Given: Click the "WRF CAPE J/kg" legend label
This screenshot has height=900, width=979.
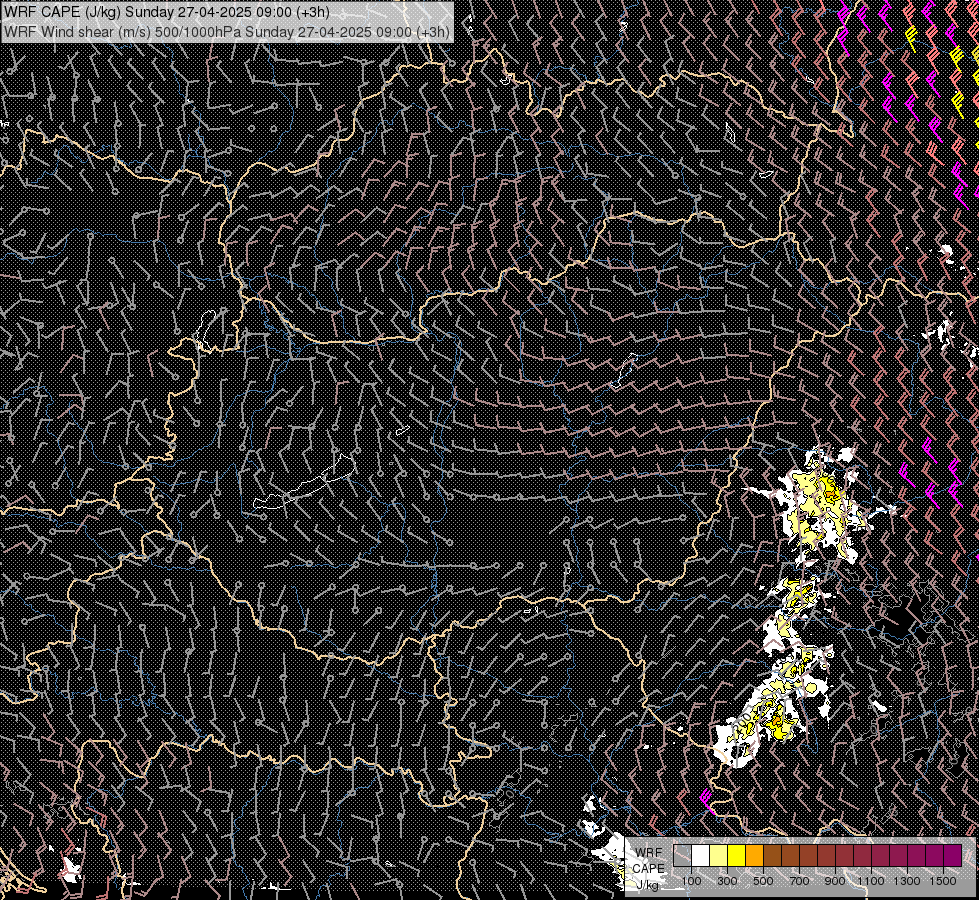Looking at the screenshot, I should [649, 869].
